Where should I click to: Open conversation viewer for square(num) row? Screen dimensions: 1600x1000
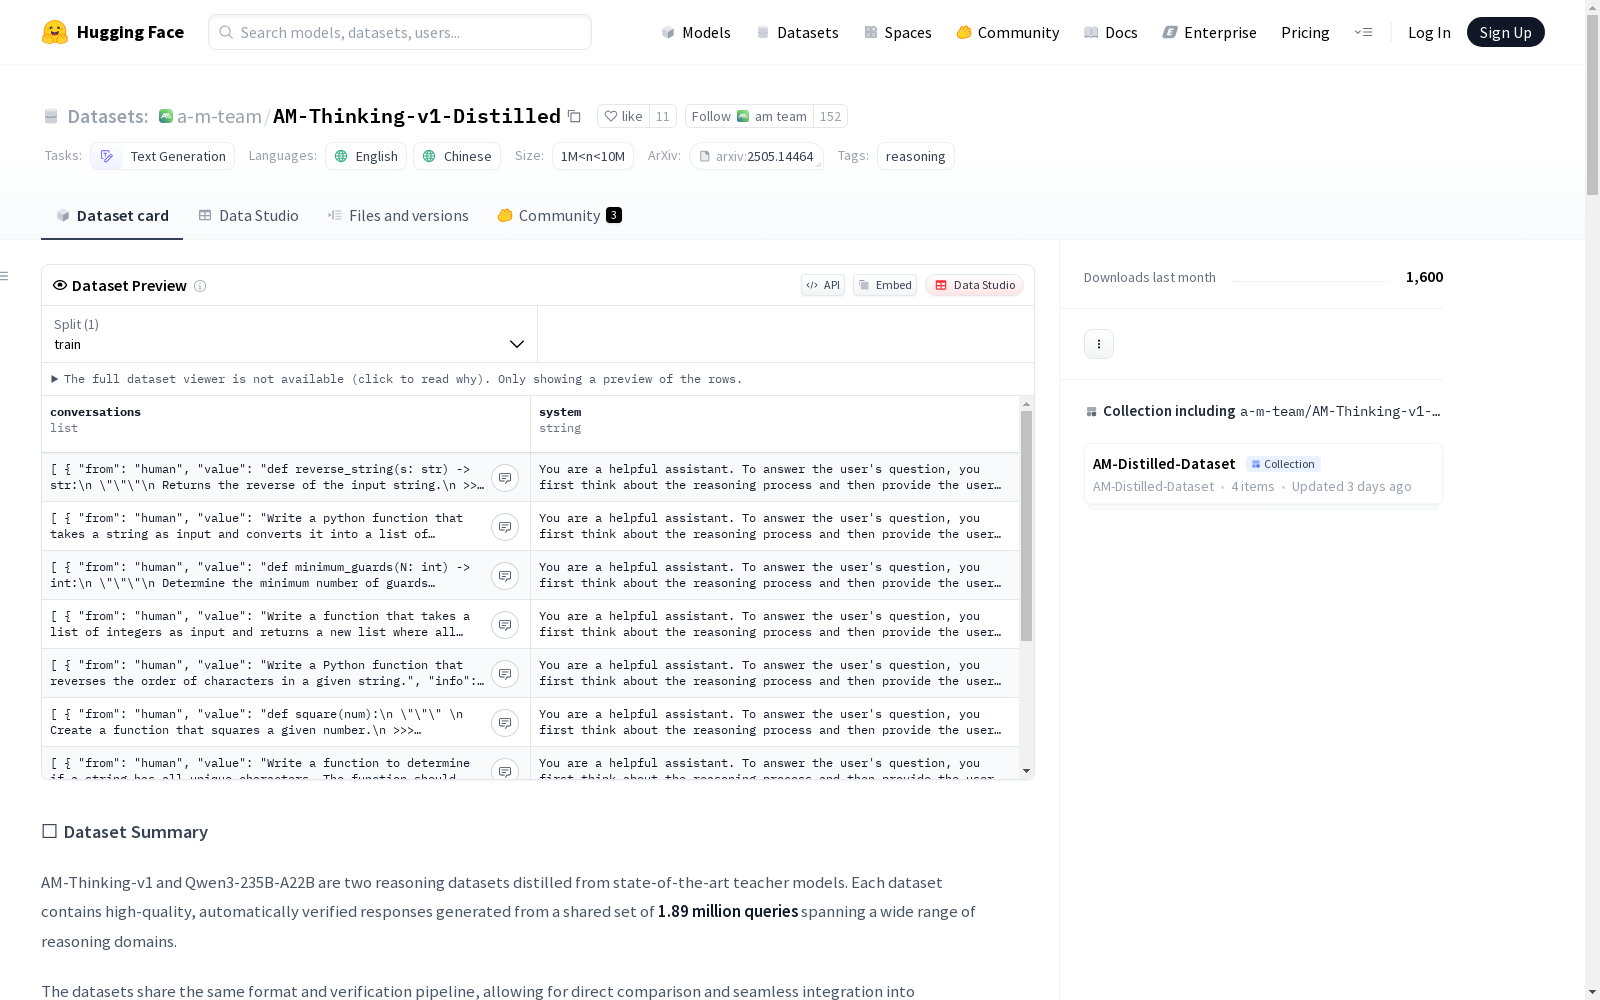point(505,723)
